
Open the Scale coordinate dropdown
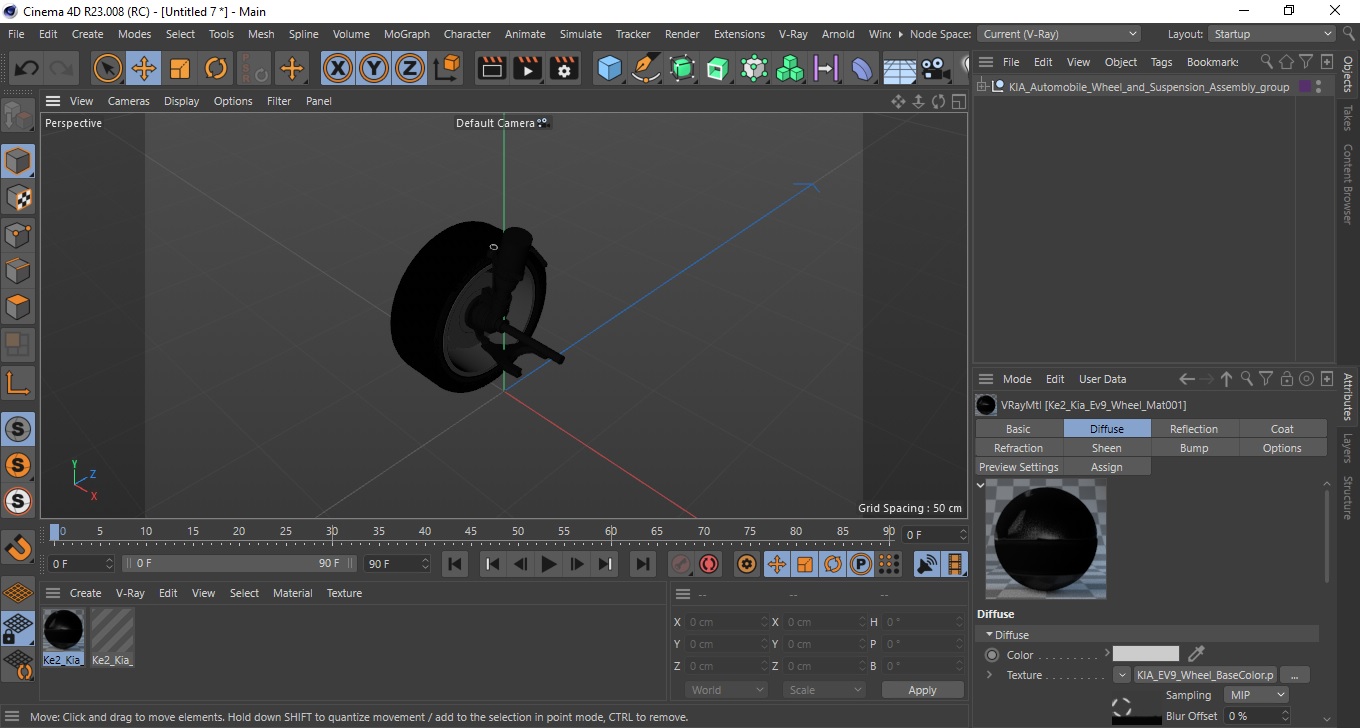[x=824, y=690]
